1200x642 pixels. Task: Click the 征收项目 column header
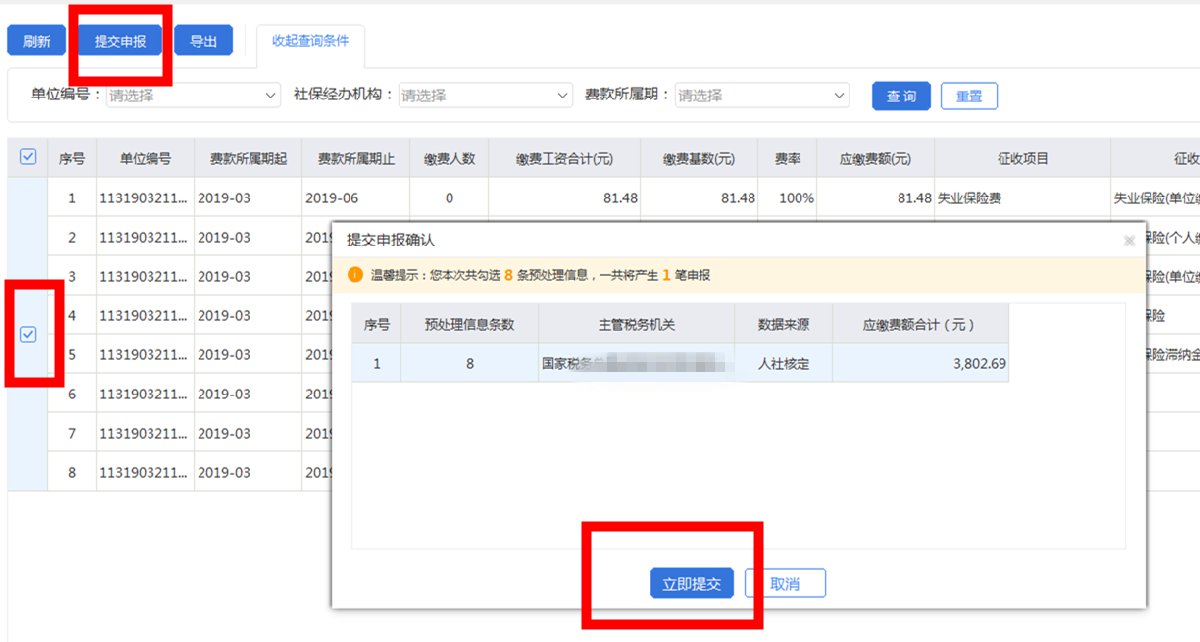click(x=1022, y=159)
